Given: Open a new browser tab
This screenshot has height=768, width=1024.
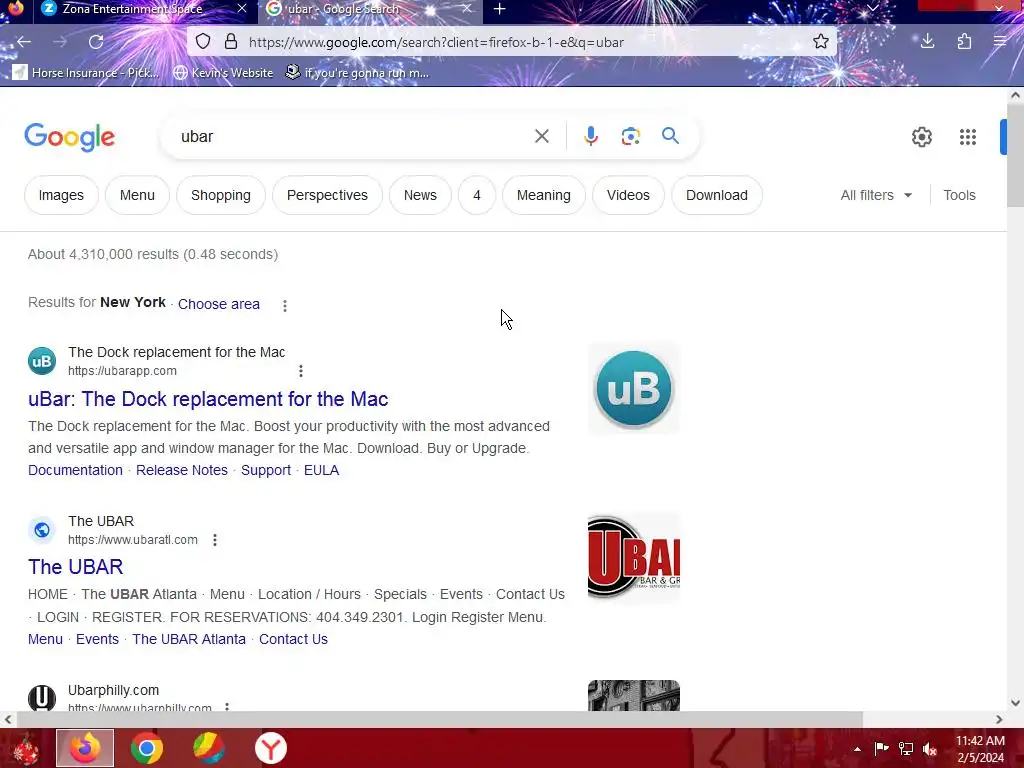Looking at the screenshot, I should pyautogui.click(x=500, y=9).
